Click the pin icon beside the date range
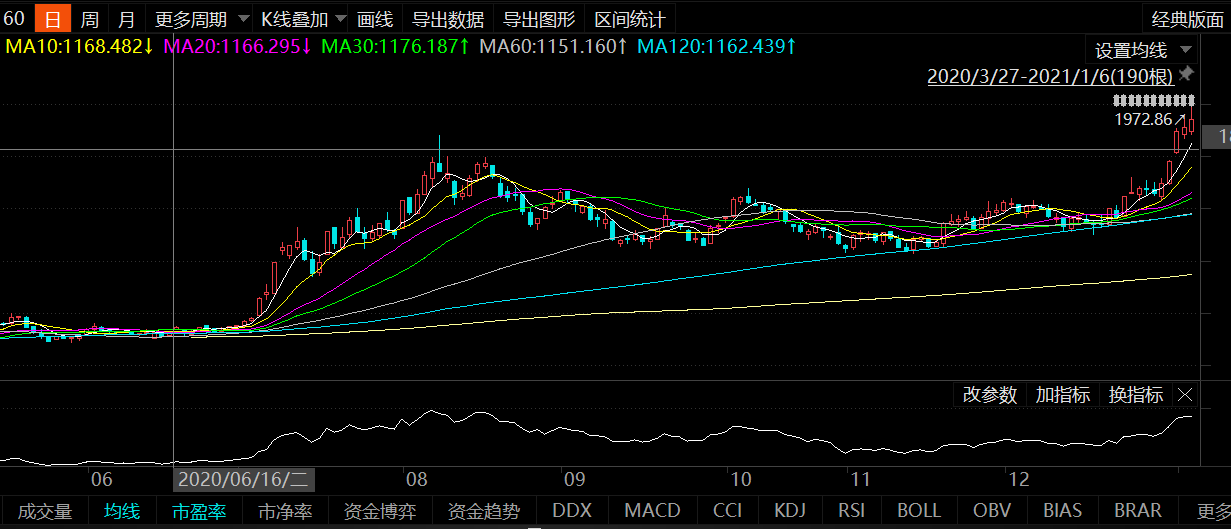The image size is (1231, 529). point(1186,75)
